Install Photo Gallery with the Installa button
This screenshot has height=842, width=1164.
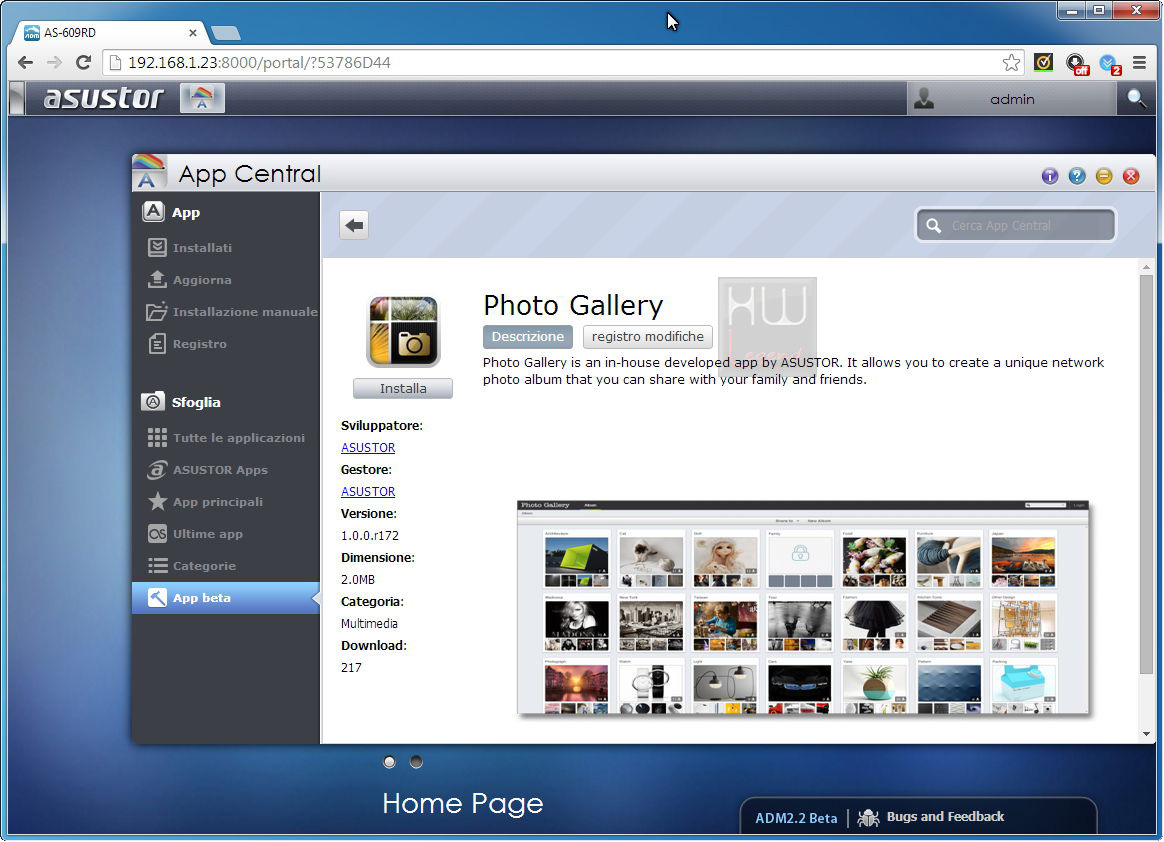click(403, 388)
